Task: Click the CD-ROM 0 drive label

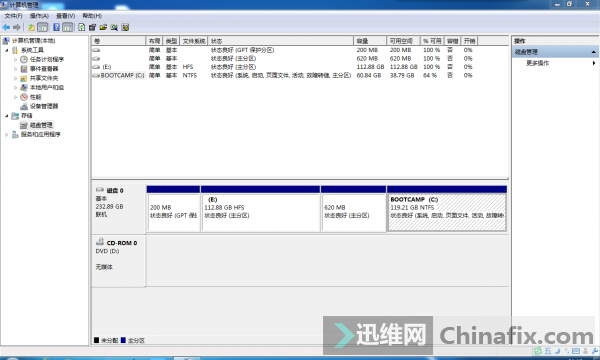Action: coord(122,243)
